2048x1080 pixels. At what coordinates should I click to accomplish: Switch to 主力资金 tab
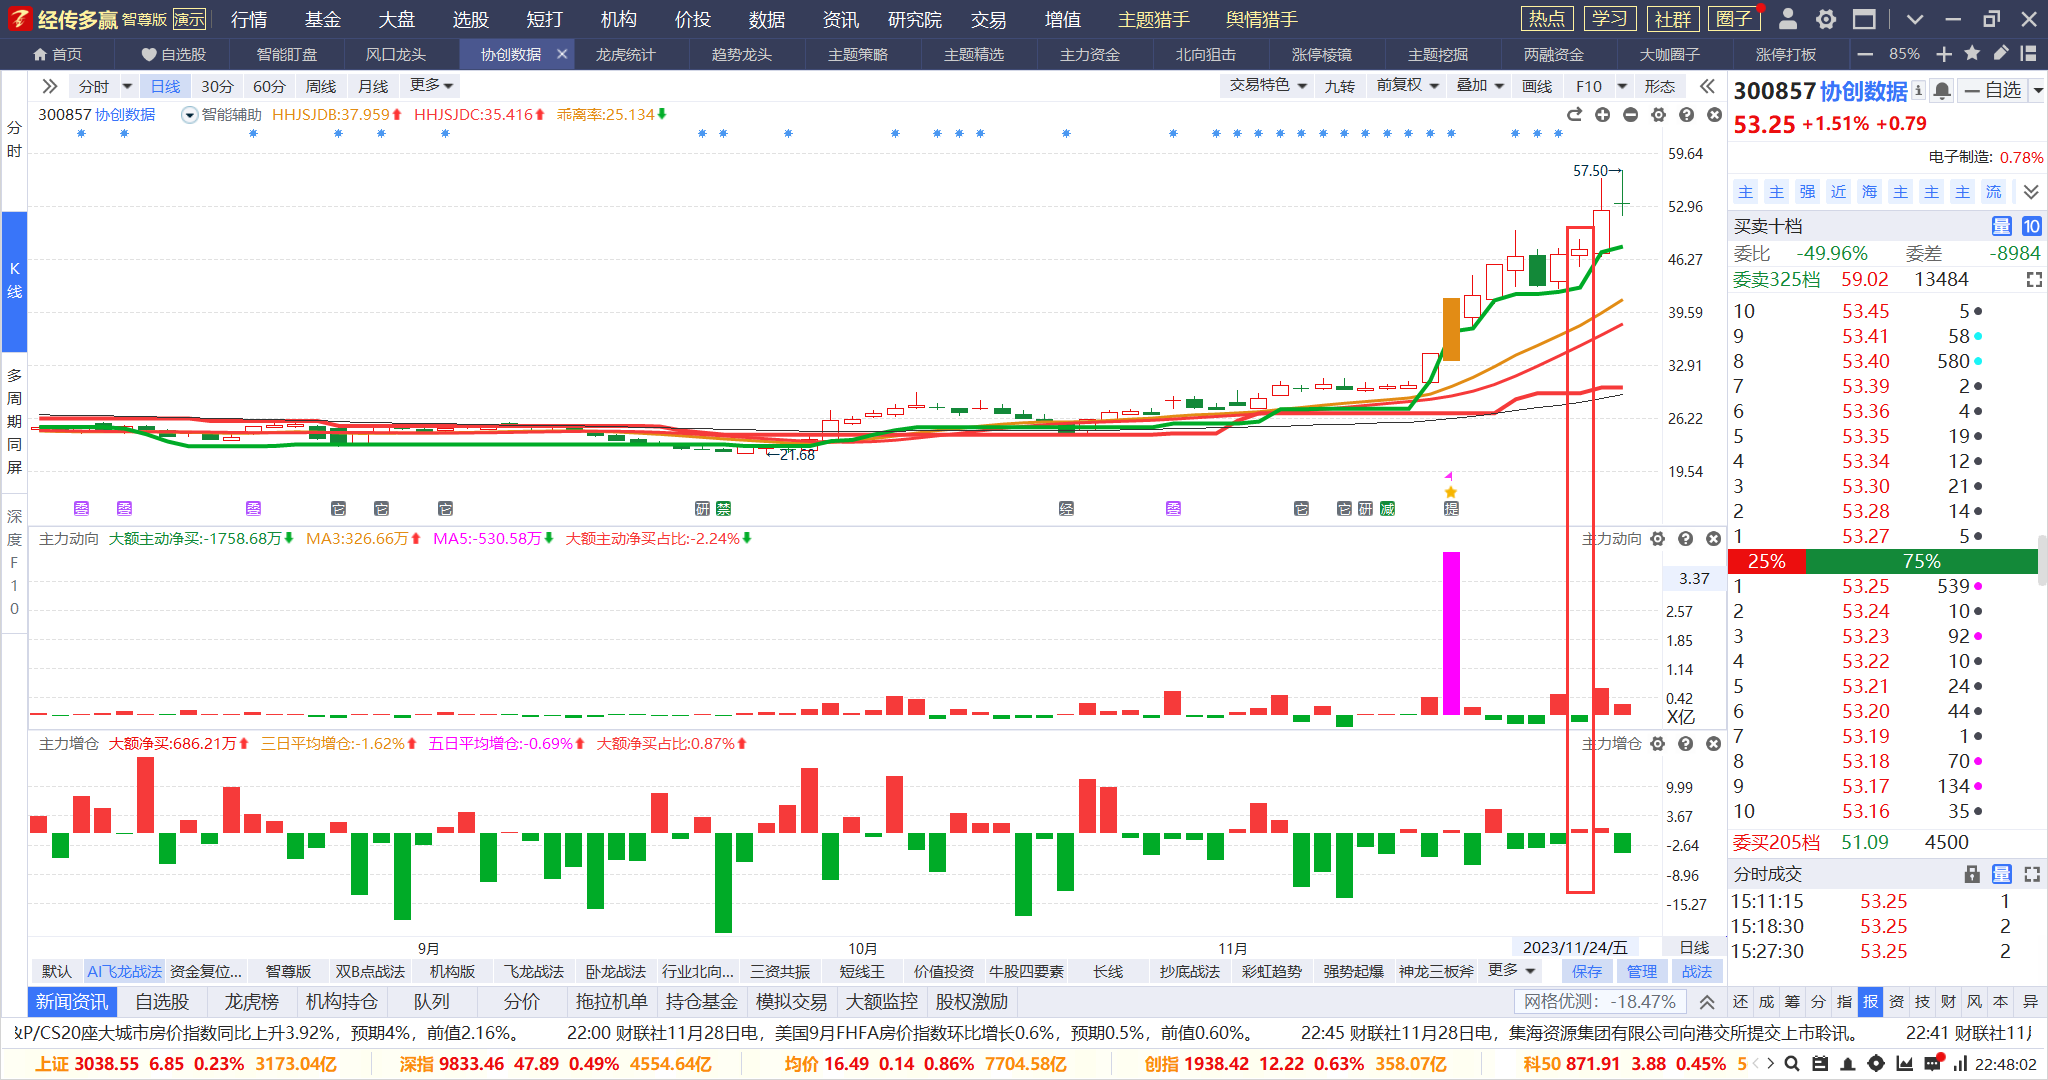(1090, 54)
